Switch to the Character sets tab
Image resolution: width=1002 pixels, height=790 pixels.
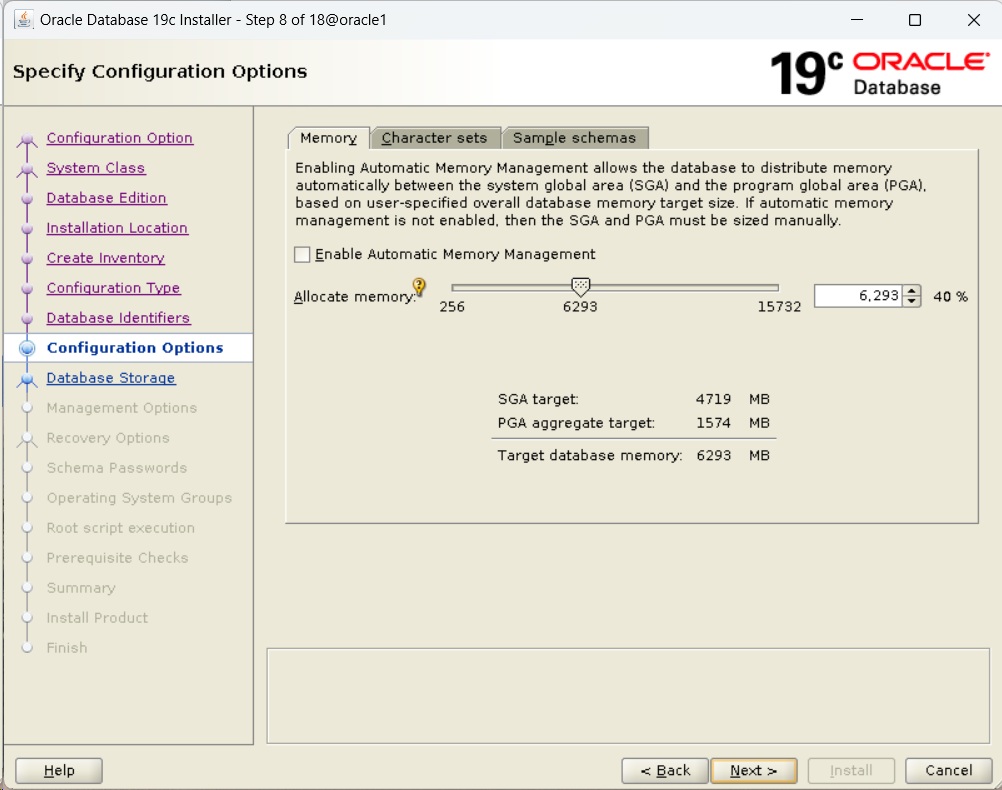tap(436, 137)
